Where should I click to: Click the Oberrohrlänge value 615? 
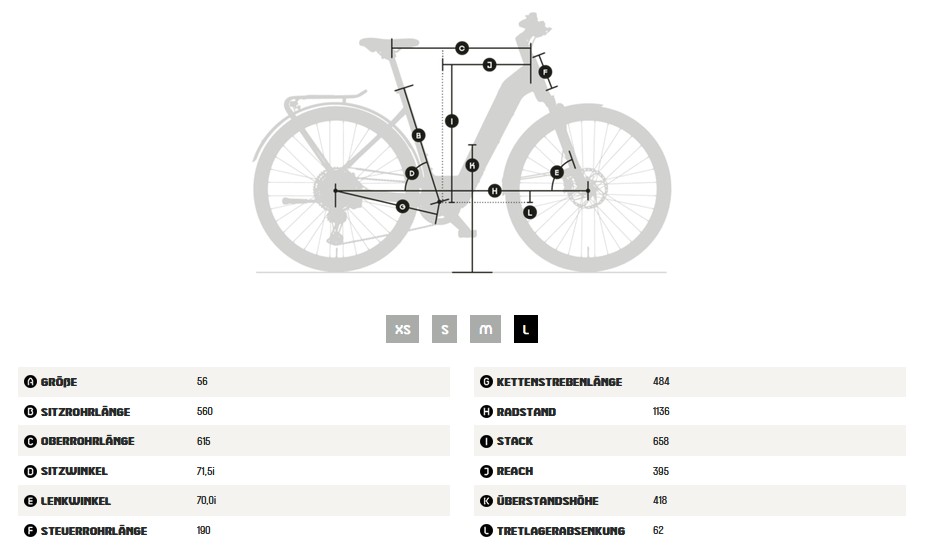[x=204, y=441]
